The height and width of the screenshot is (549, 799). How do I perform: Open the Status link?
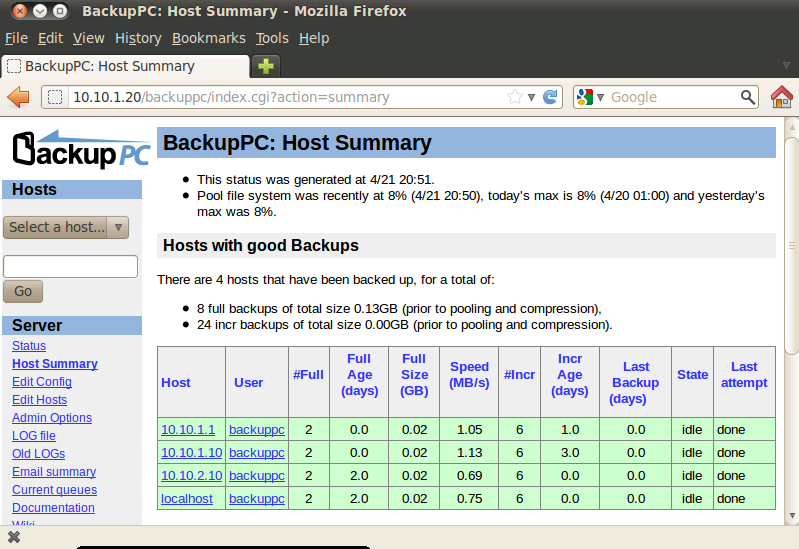point(29,346)
